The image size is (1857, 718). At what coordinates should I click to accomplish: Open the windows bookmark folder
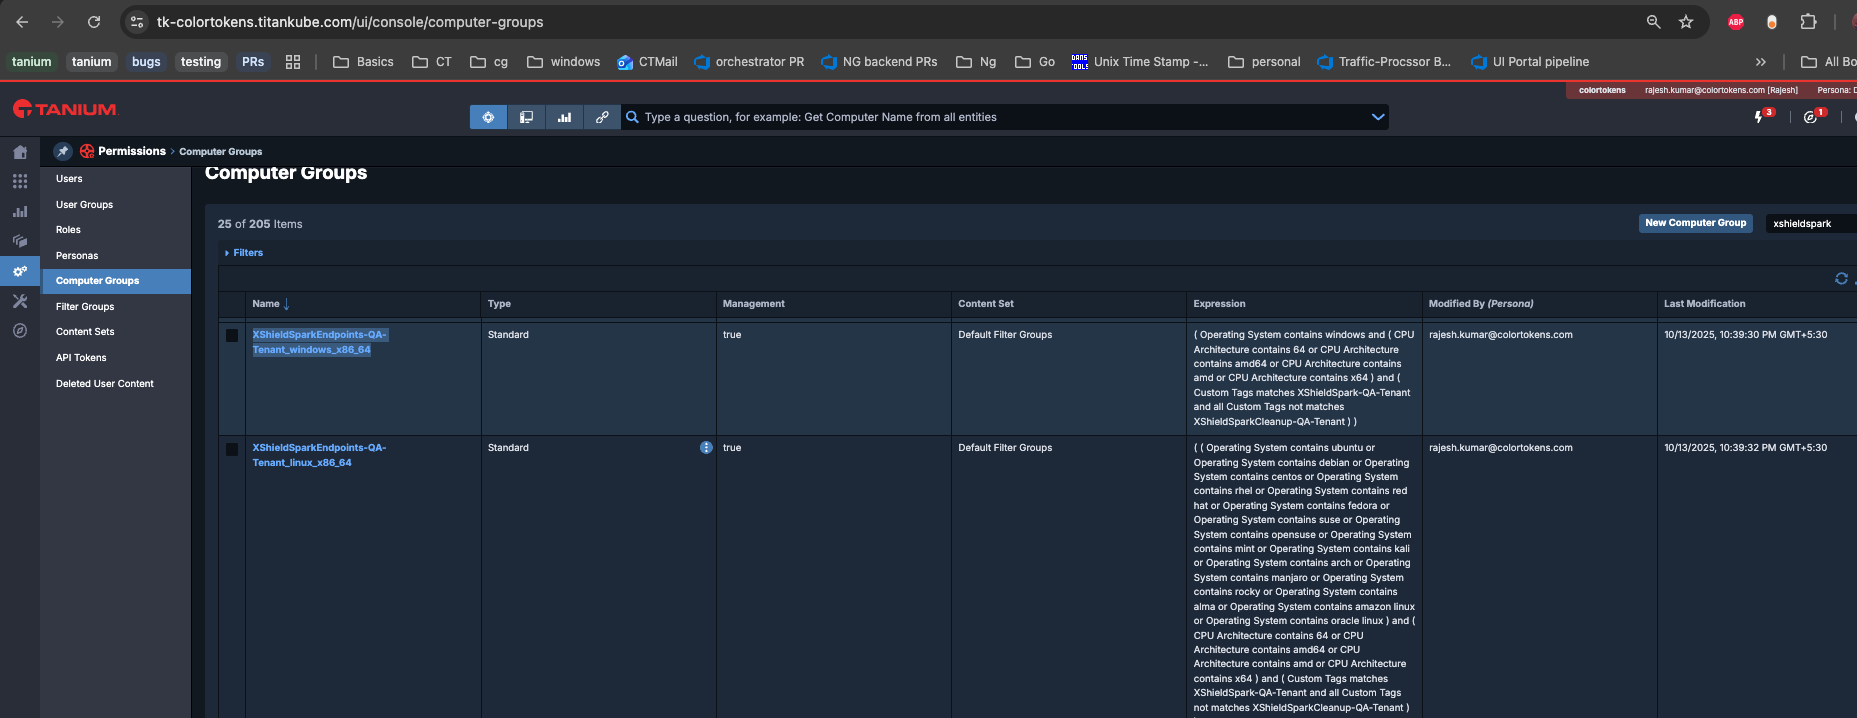click(564, 62)
